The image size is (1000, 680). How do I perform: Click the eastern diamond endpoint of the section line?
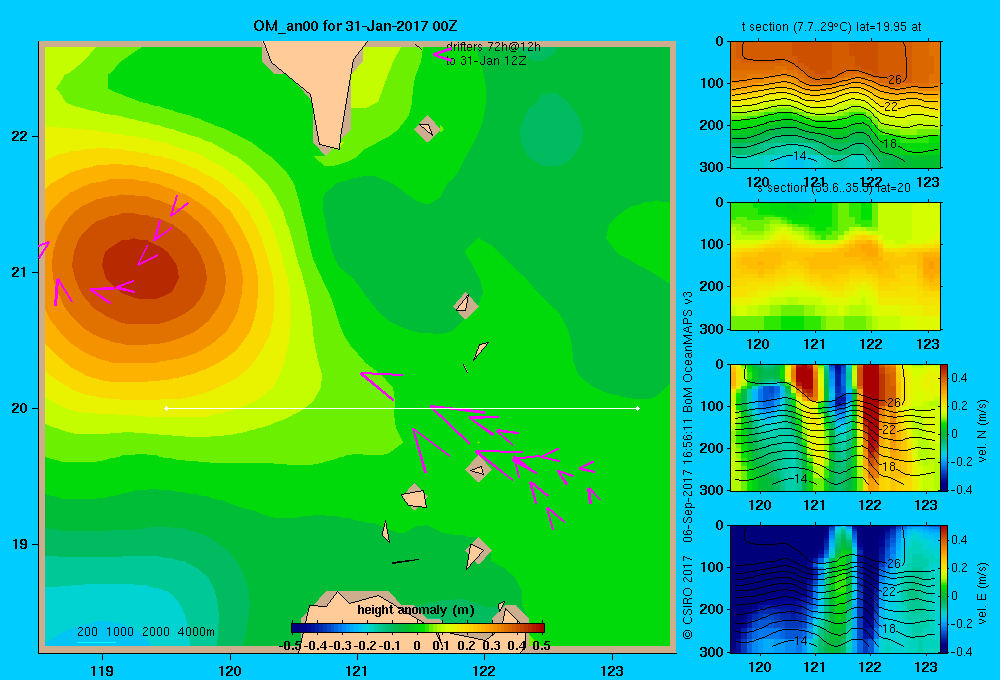(x=638, y=408)
